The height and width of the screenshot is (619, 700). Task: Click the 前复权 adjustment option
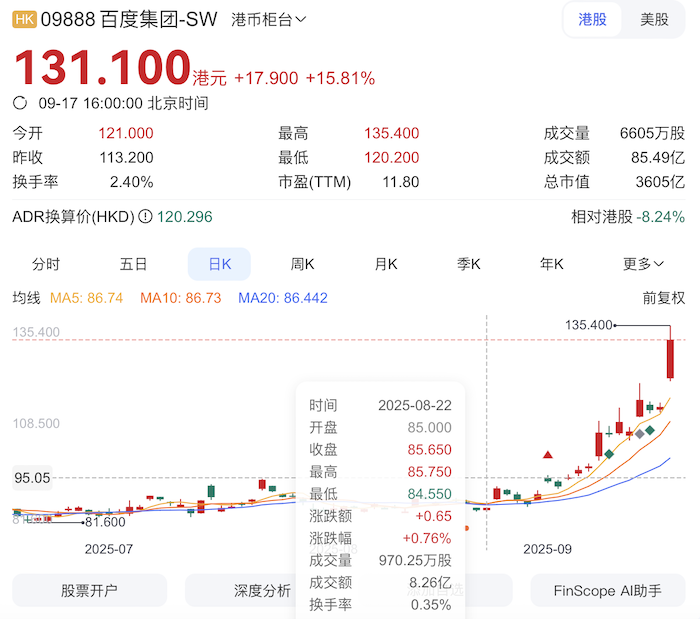coord(663,298)
